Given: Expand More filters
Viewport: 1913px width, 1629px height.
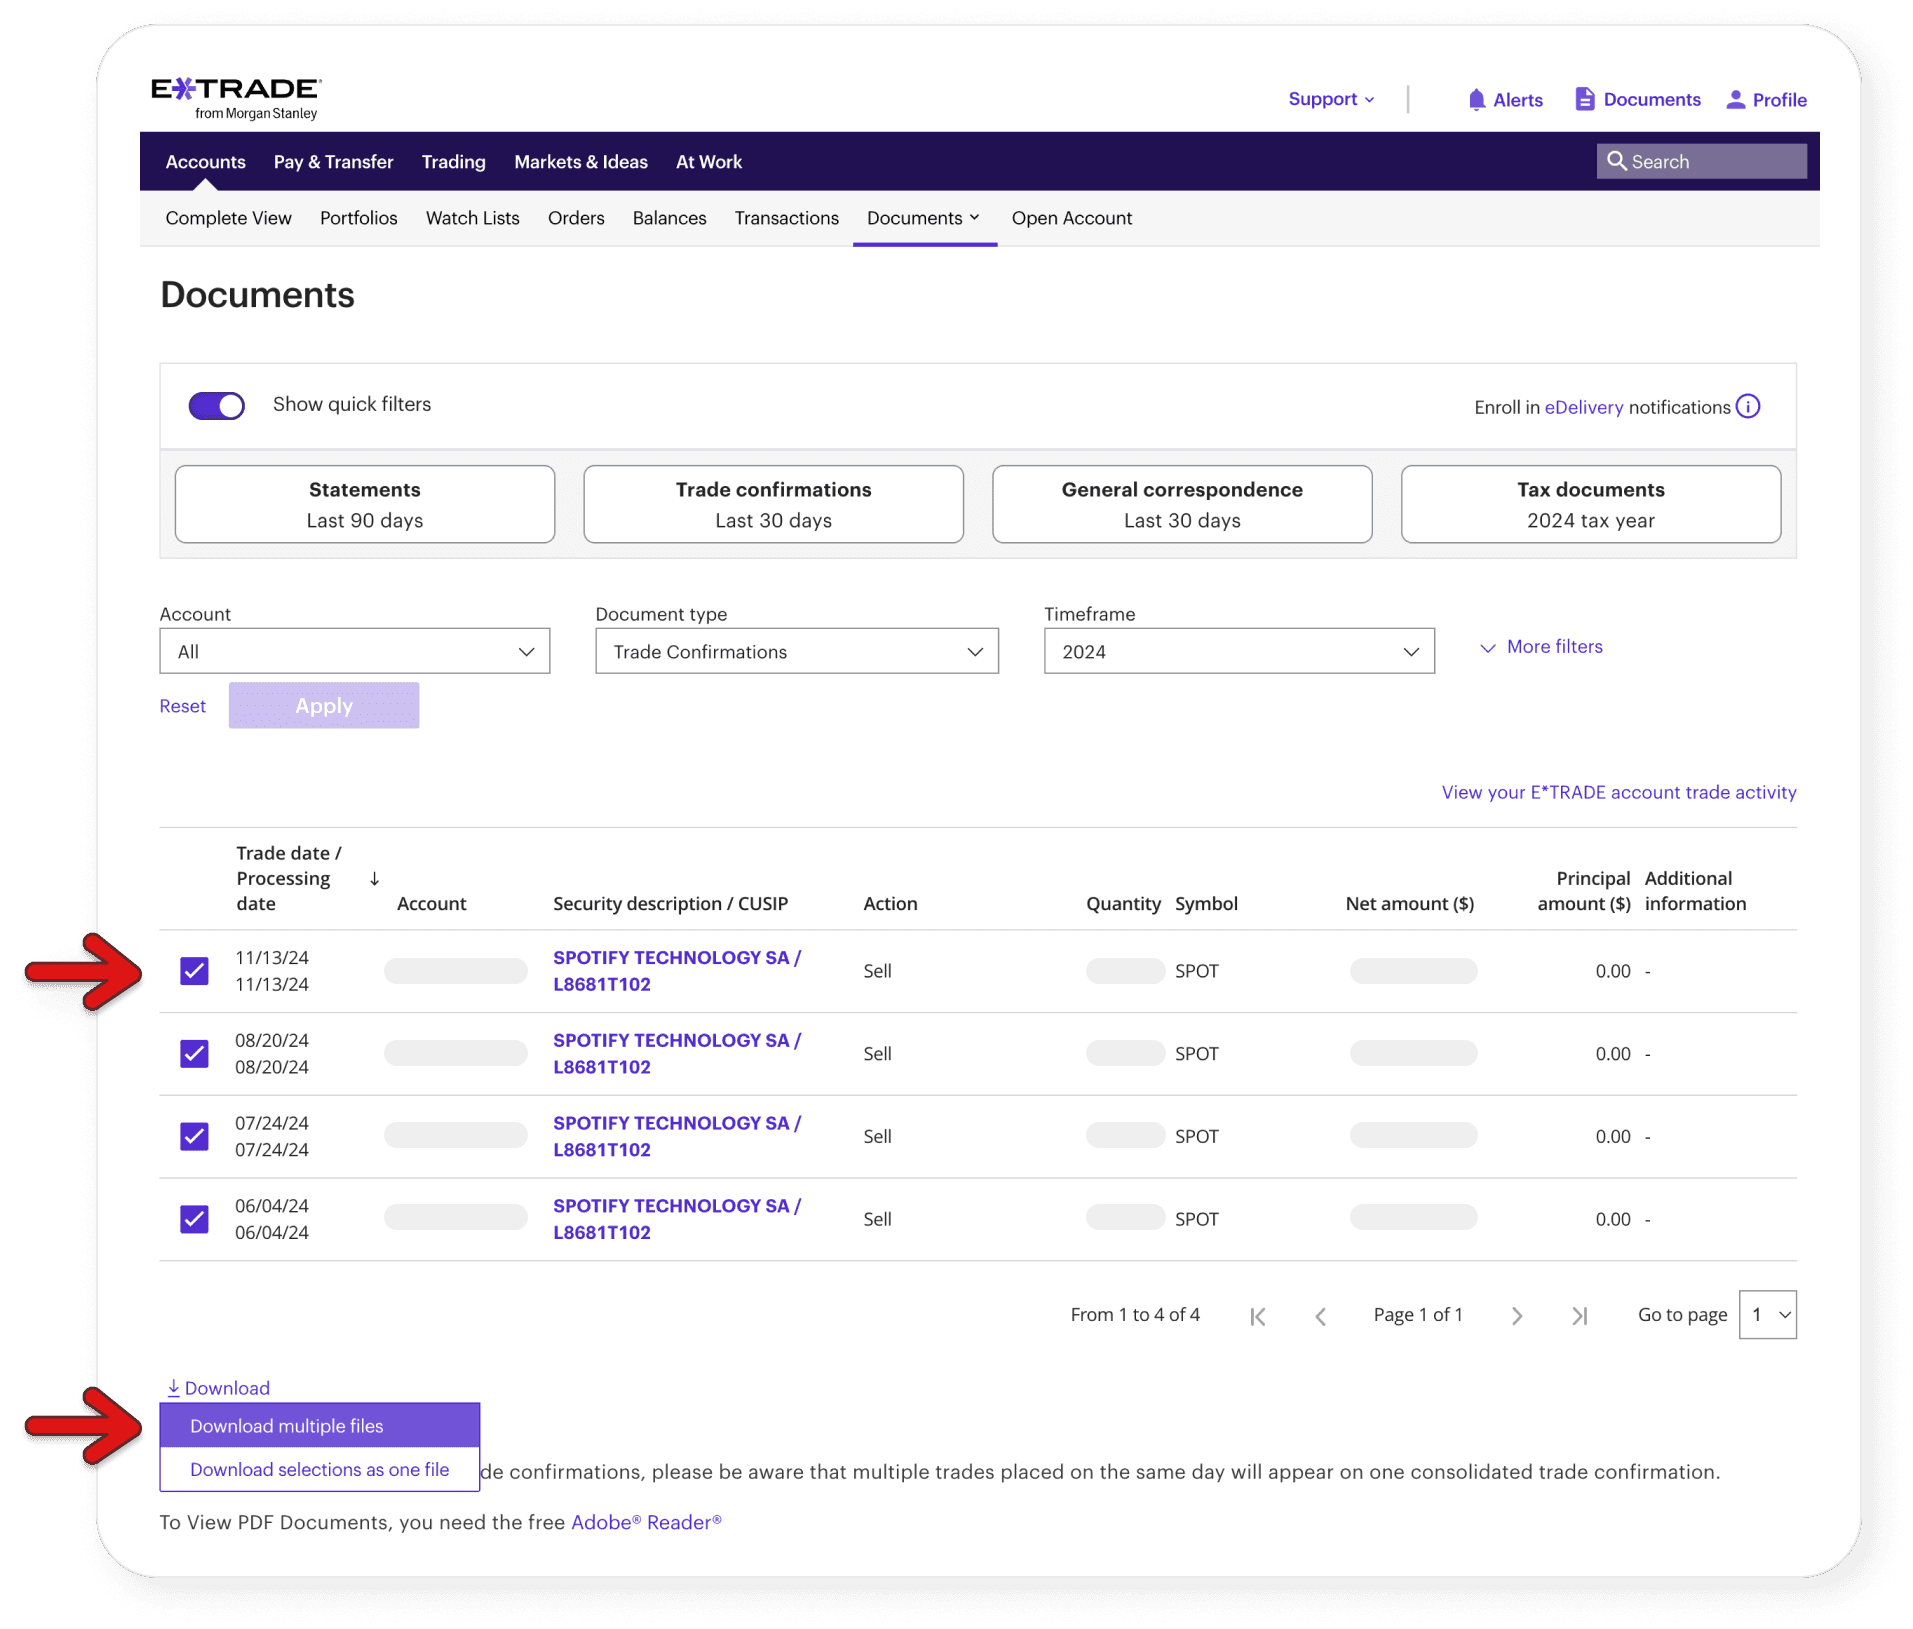Looking at the screenshot, I should point(1541,647).
